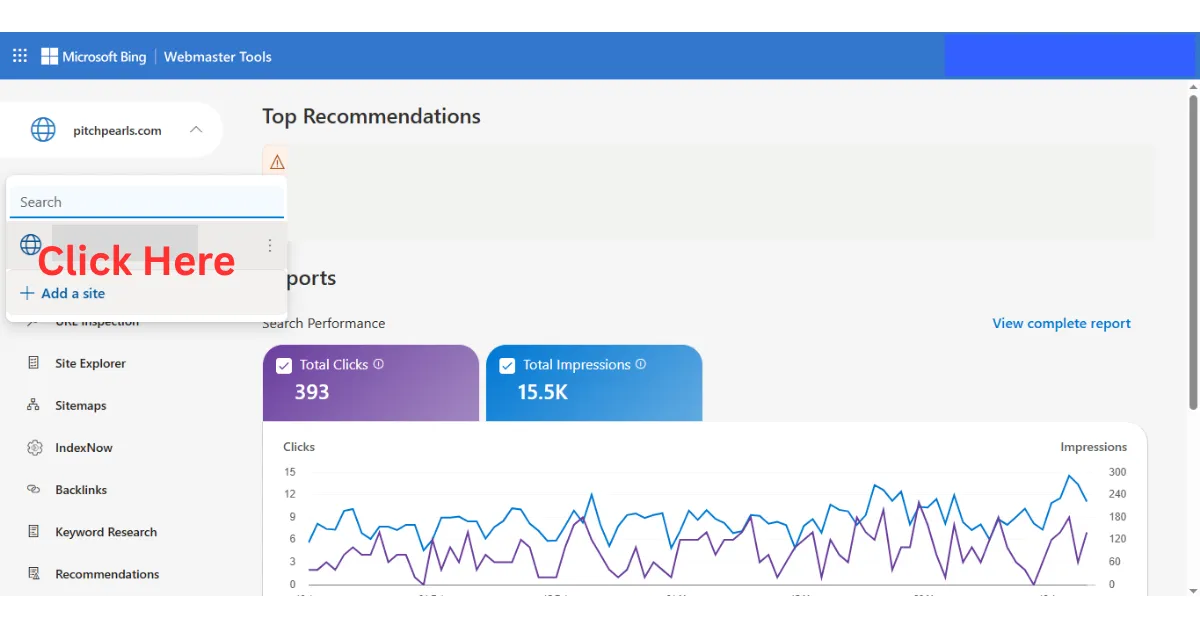Click Add a site link
The image size is (1200, 628).
tap(73, 293)
